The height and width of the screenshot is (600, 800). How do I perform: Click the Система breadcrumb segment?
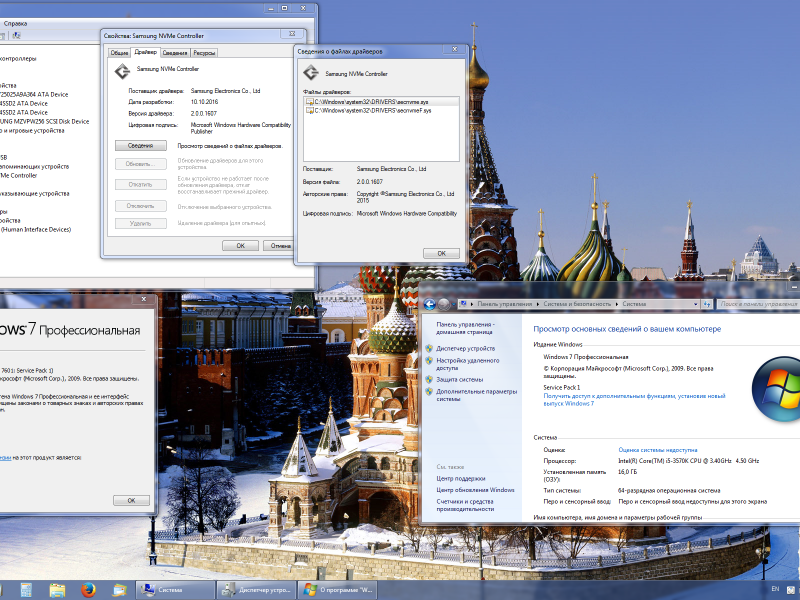click(634, 304)
